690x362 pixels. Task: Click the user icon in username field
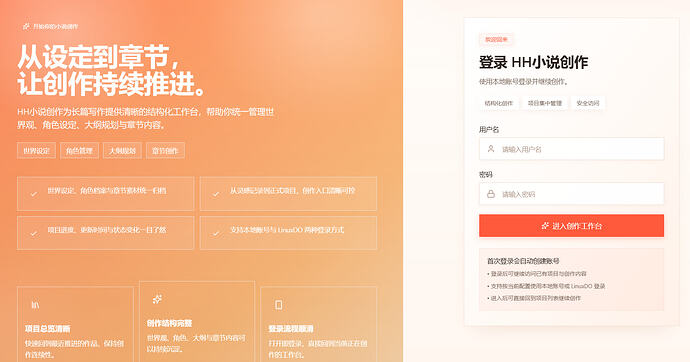click(491, 149)
